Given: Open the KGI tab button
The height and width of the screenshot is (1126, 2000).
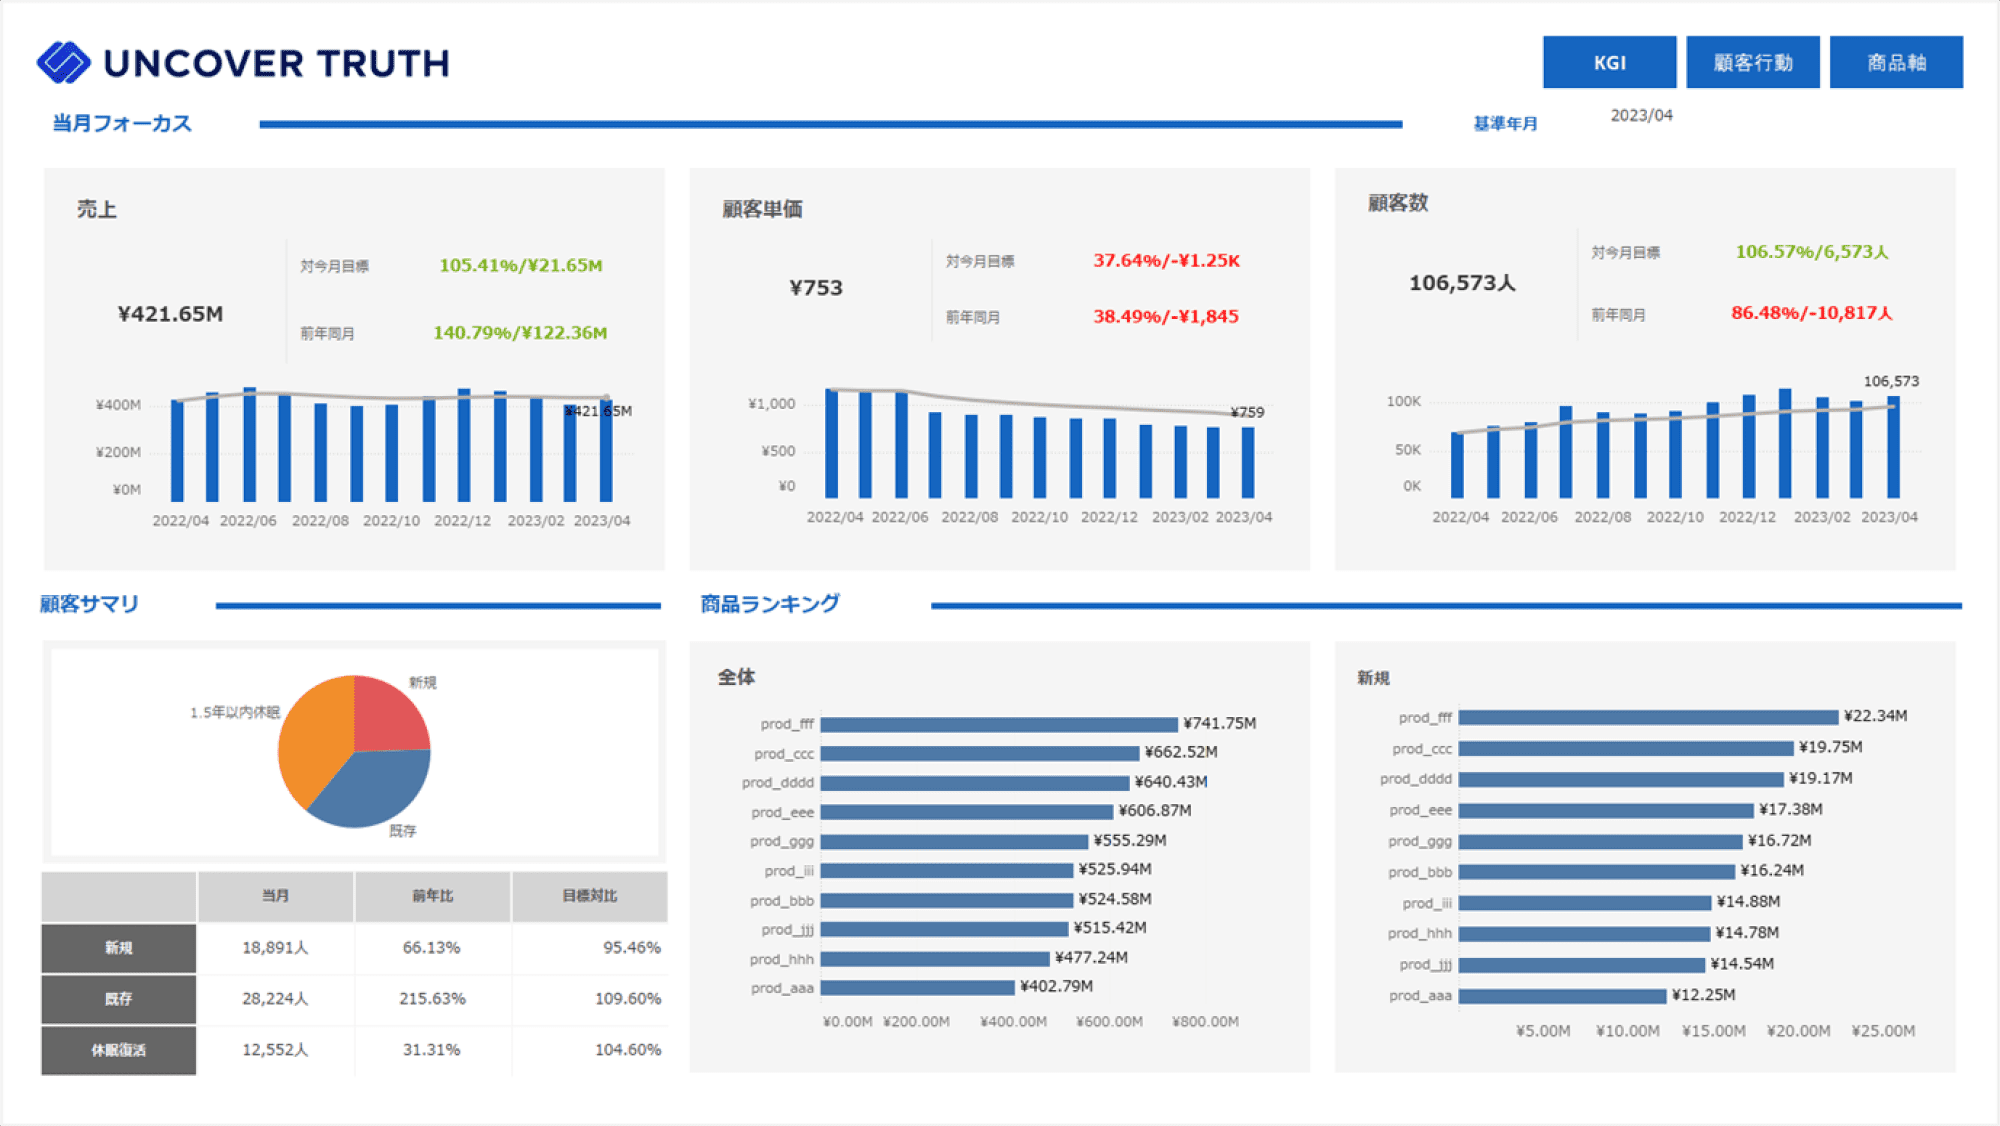Looking at the screenshot, I should [x=1609, y=62].
